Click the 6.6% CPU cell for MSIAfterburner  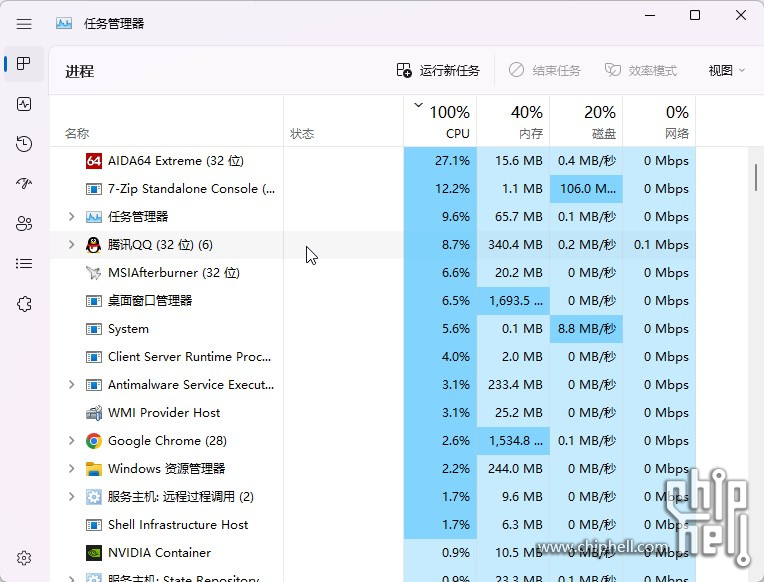click(x=440, y=272)
